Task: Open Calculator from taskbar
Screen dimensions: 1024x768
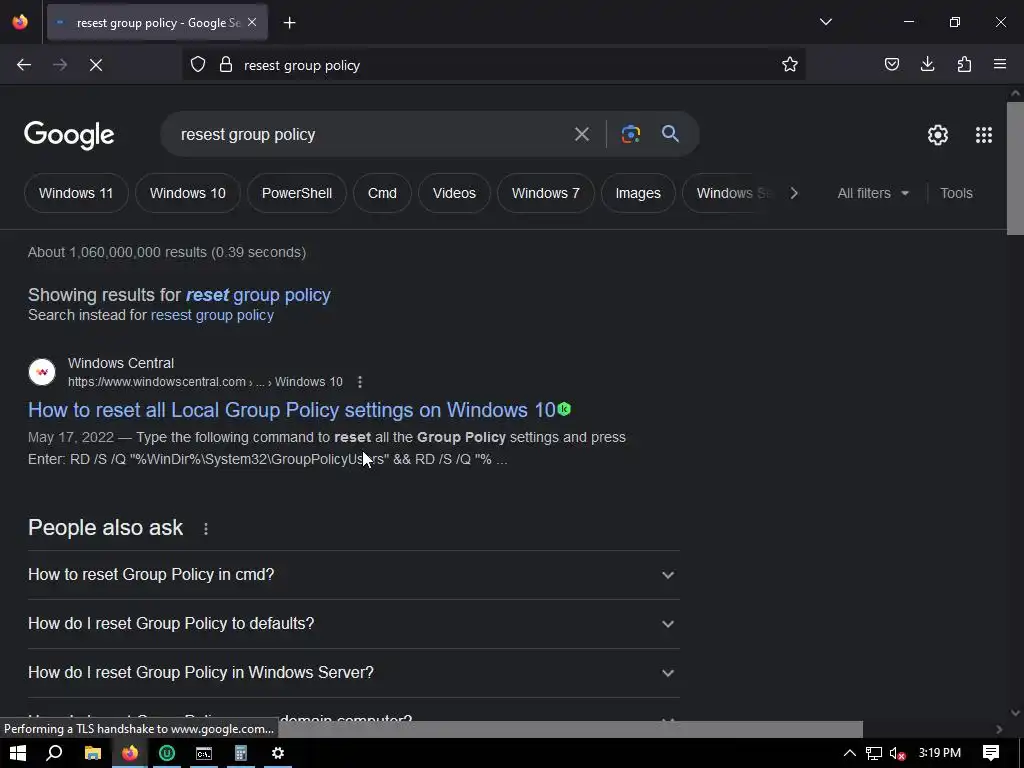Action: pos(241,753)
